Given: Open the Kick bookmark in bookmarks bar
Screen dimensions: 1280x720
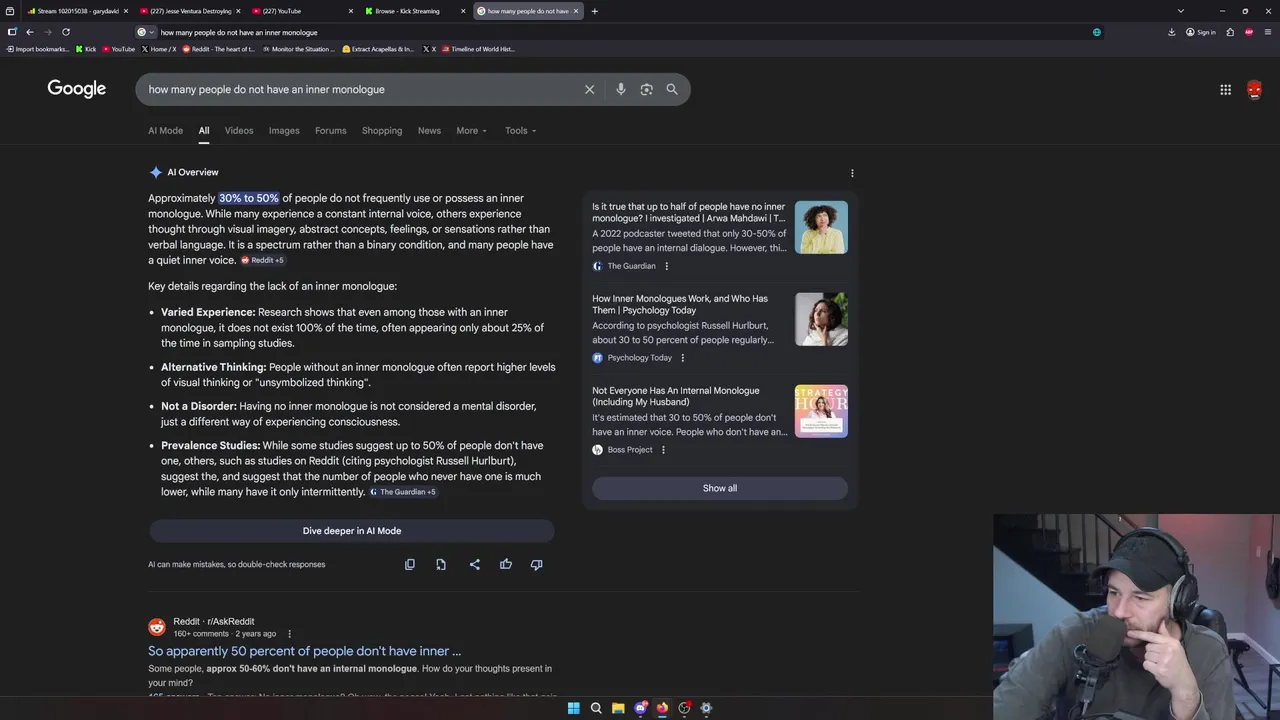Looking at the screenshot, I should 86,49.
